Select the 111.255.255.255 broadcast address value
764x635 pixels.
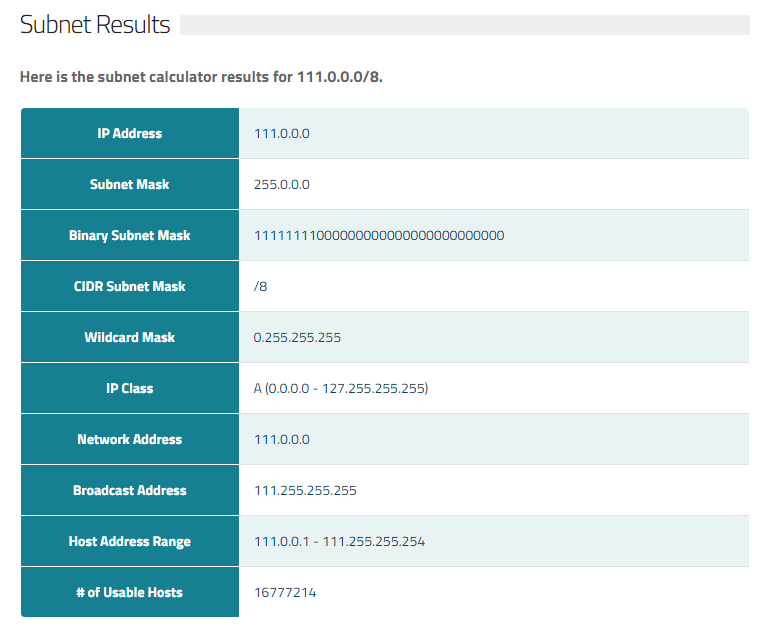coord(305,491)
